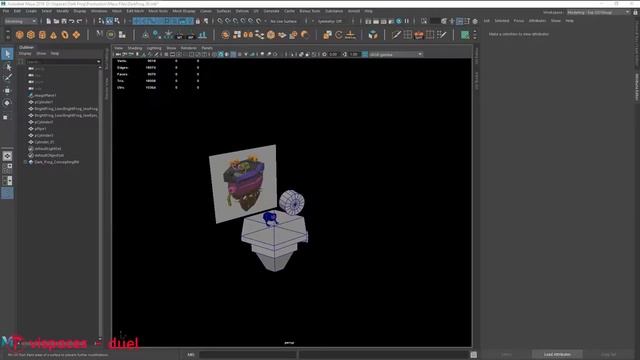Select the arrow Select tool in toolbox
Screen dimensions: 640x360
pos(7,53)
